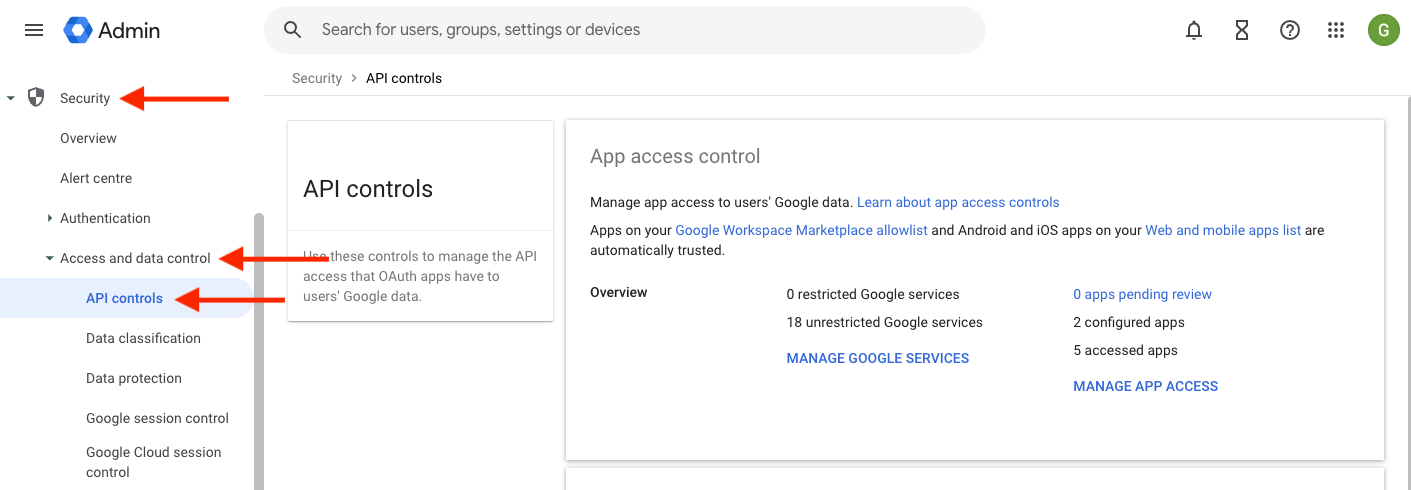Click the sidebar vertical scrollbar

click(259, 350)
